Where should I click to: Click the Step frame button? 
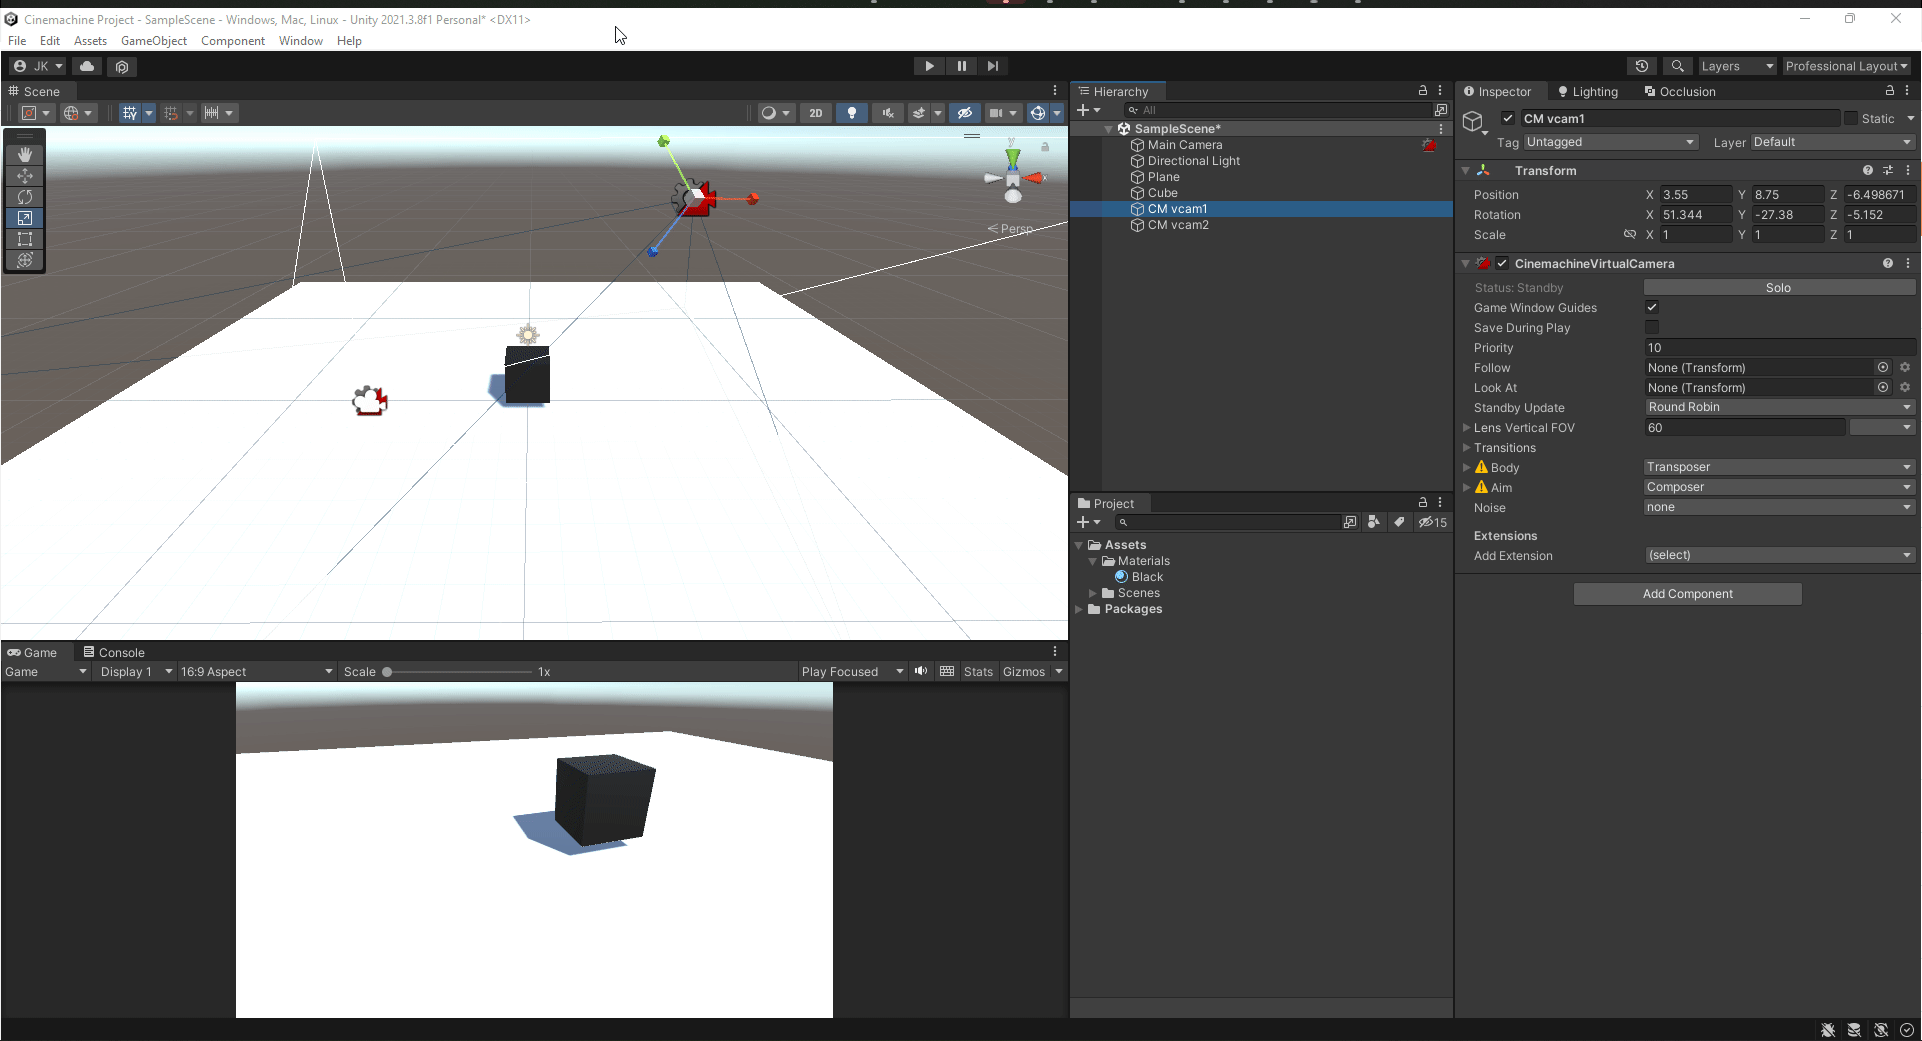pyautogui.click(x=992, y=66)
